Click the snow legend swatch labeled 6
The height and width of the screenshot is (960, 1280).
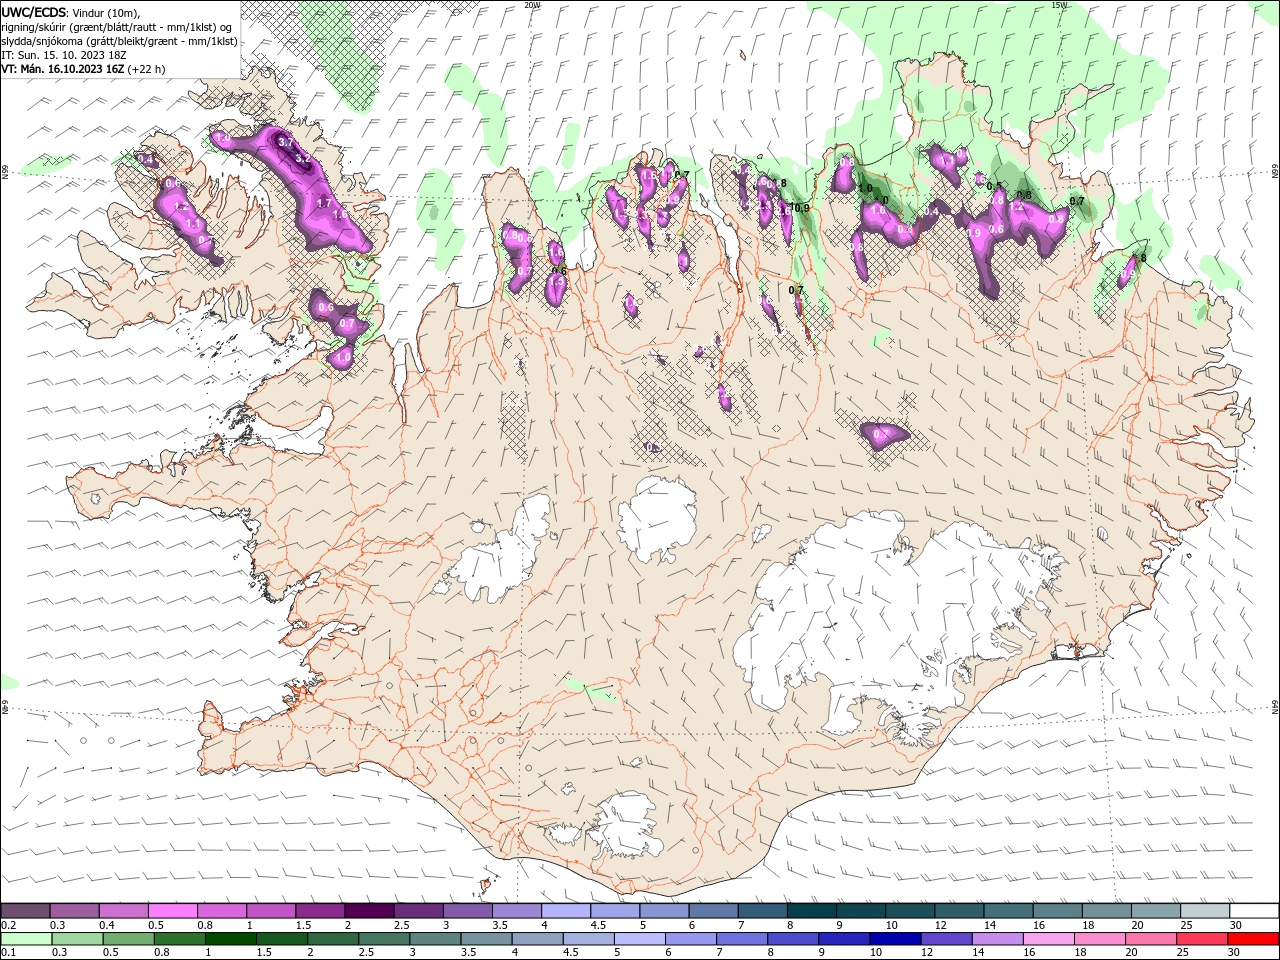coord(712,911)
